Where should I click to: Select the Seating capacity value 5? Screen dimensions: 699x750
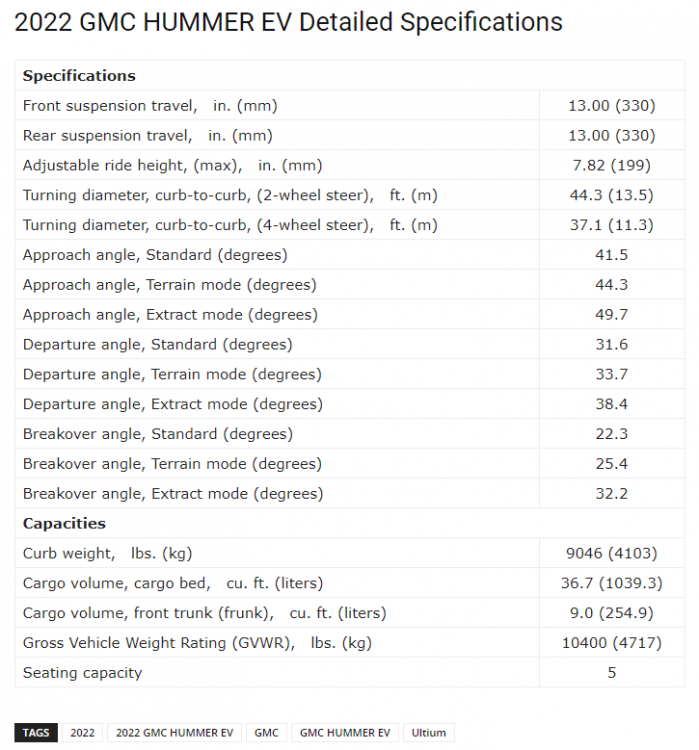pos(612,673)
